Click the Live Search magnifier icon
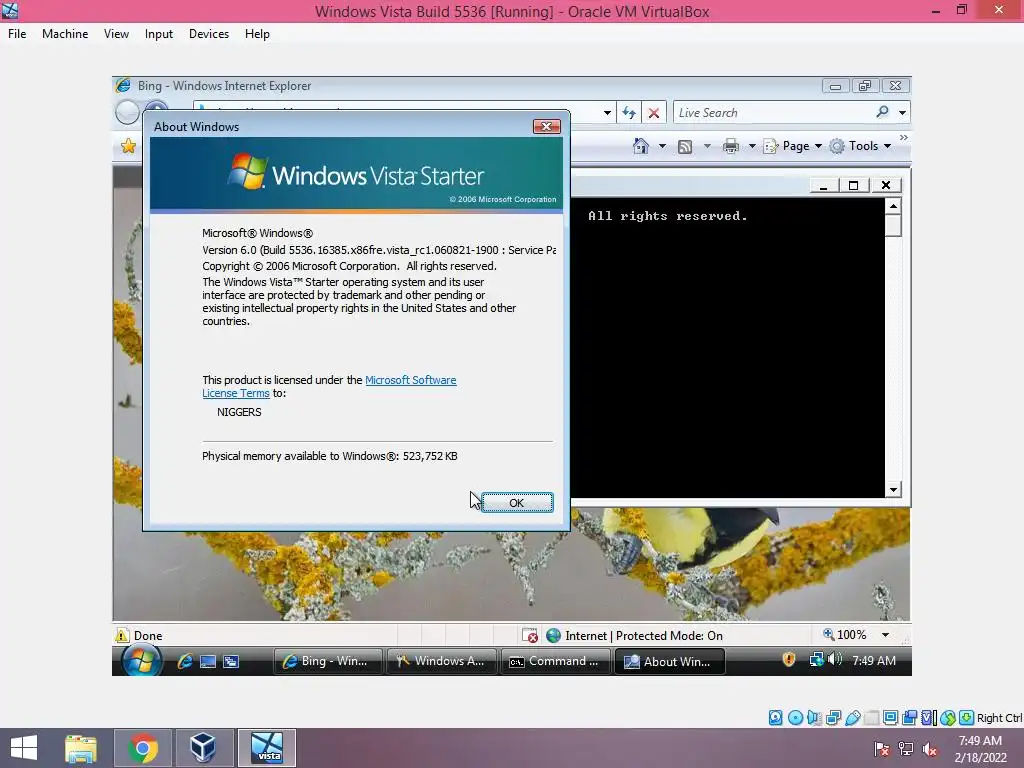 [x=882, y=112]
